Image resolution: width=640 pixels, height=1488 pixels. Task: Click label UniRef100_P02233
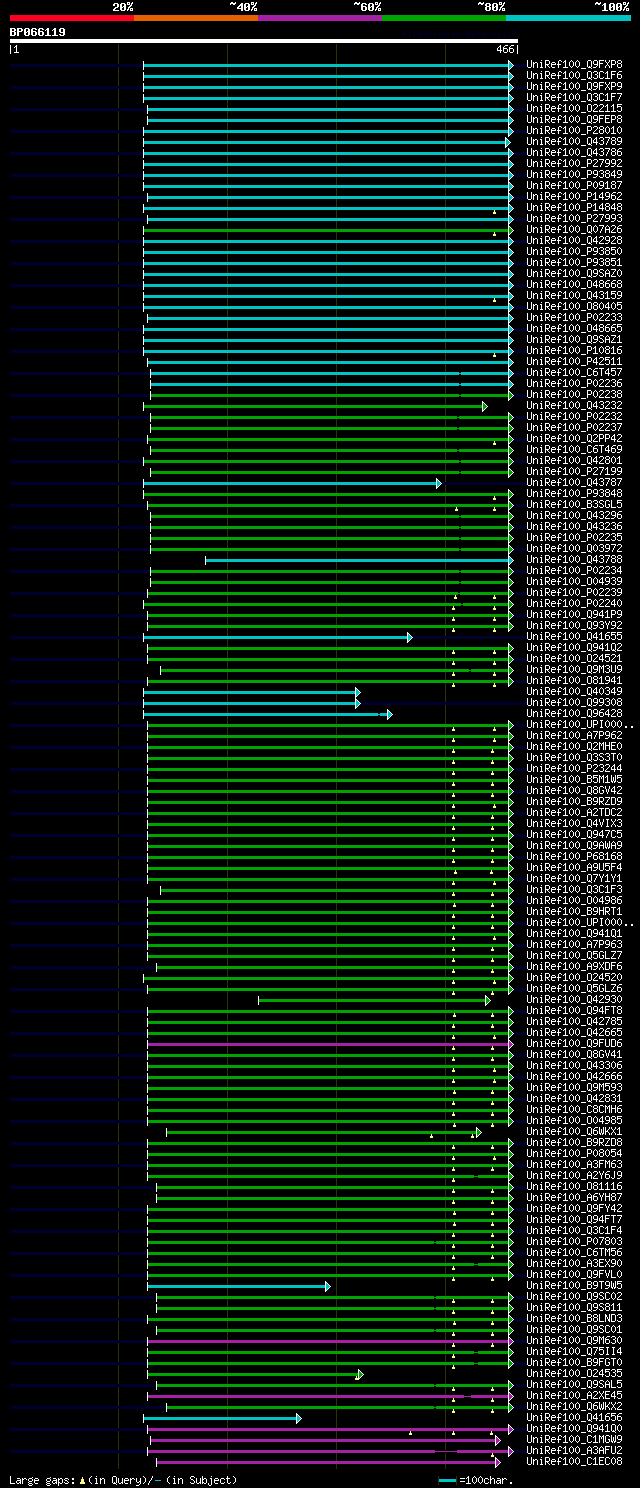574,318
